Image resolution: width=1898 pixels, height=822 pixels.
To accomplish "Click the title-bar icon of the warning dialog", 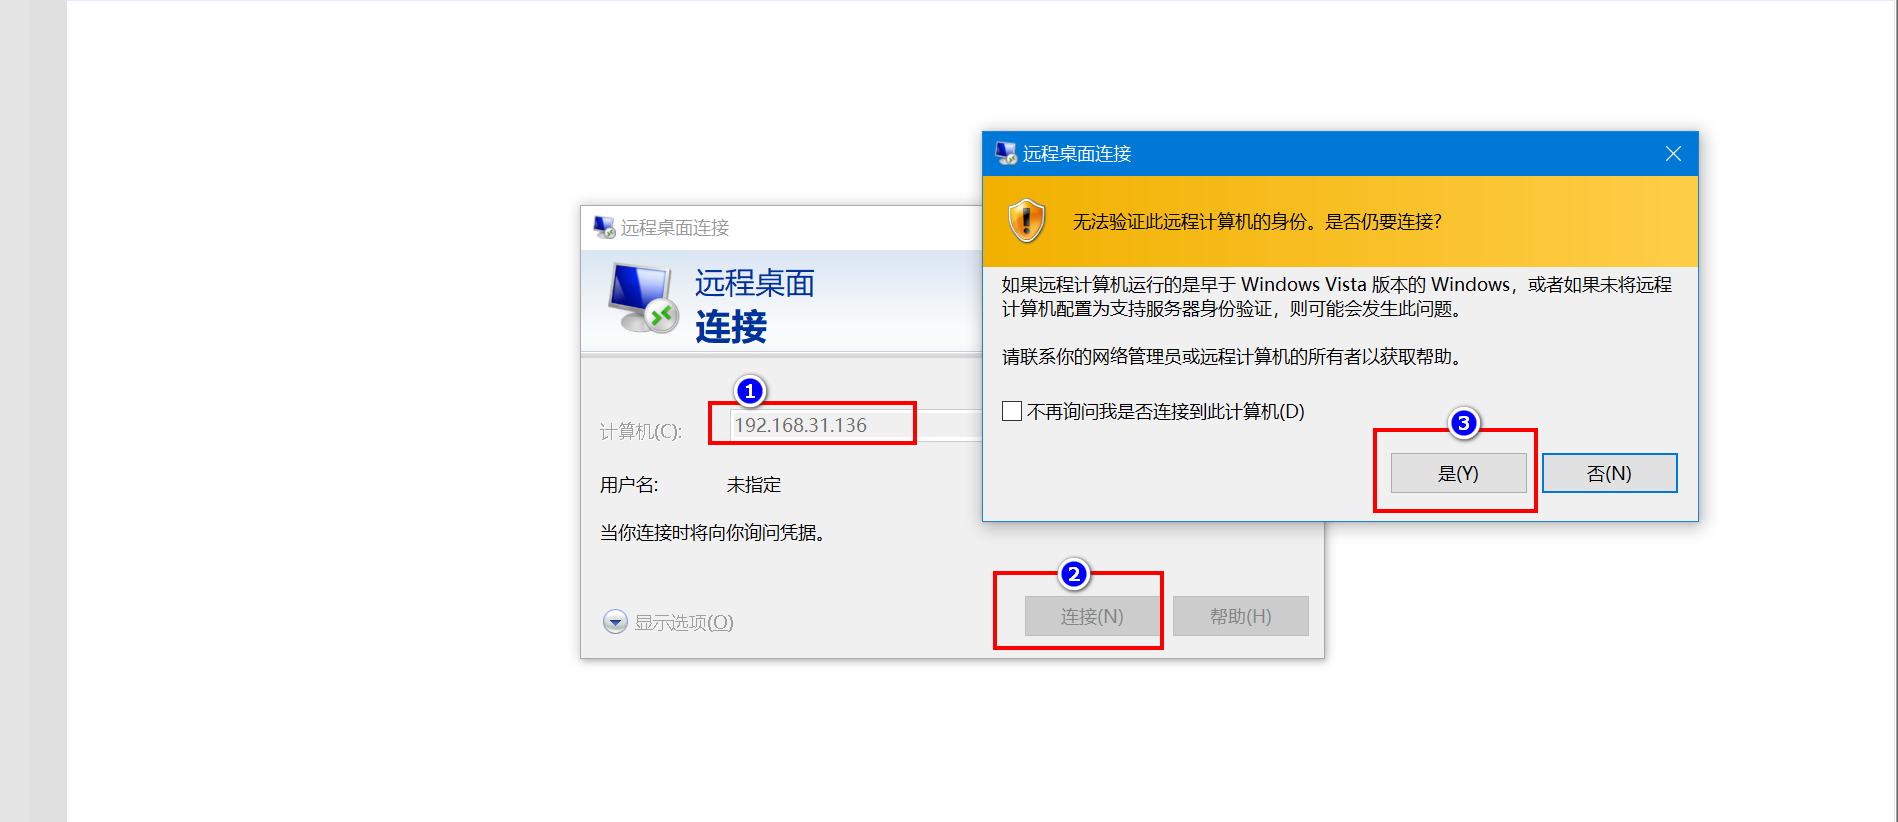I will pyautogui.click(x=1005, y=154).
